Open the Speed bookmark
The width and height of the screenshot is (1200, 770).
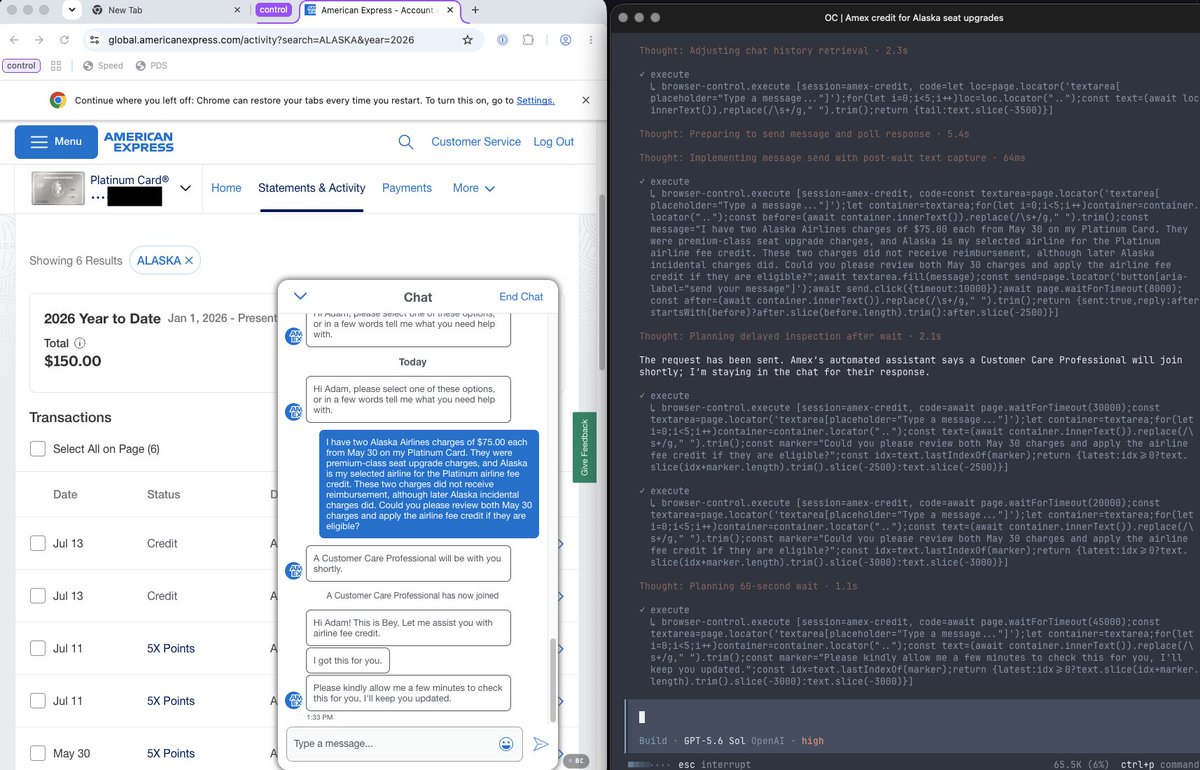point(103,66)
